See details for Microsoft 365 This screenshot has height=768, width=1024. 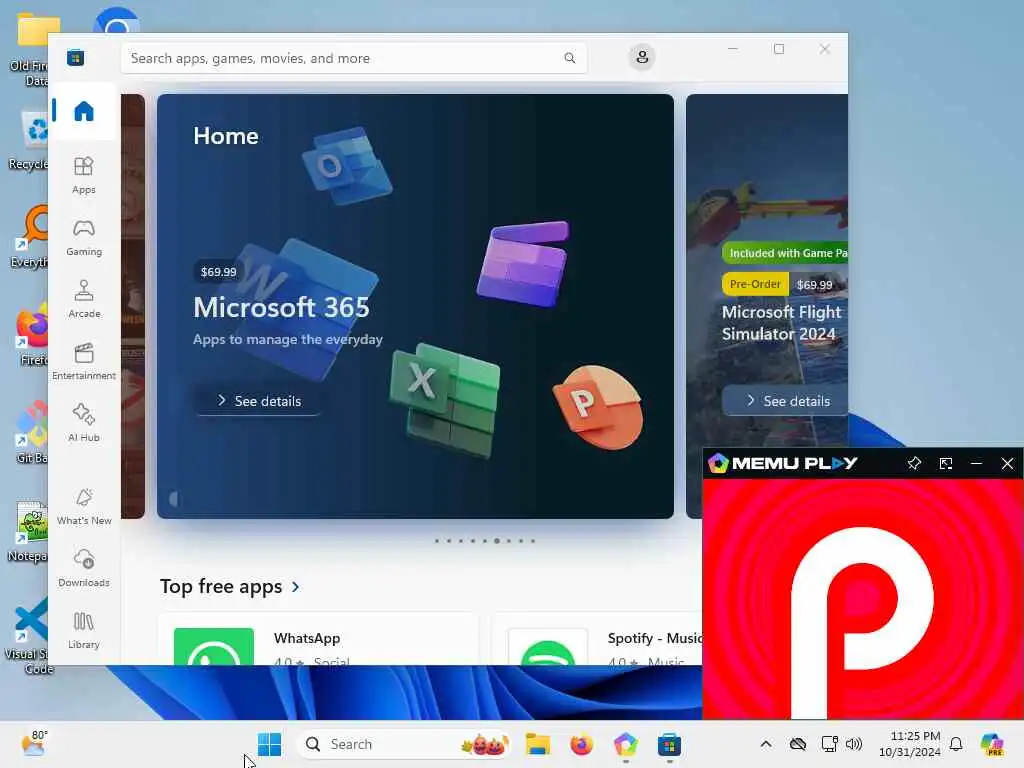(259, 401)
